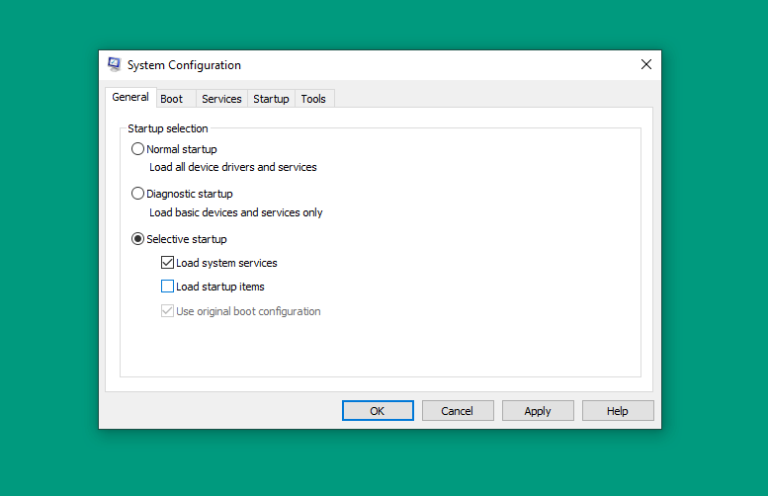Close the System Configuration dialog
This screenshot has width=768, height=496.
[x=646, y=65]
